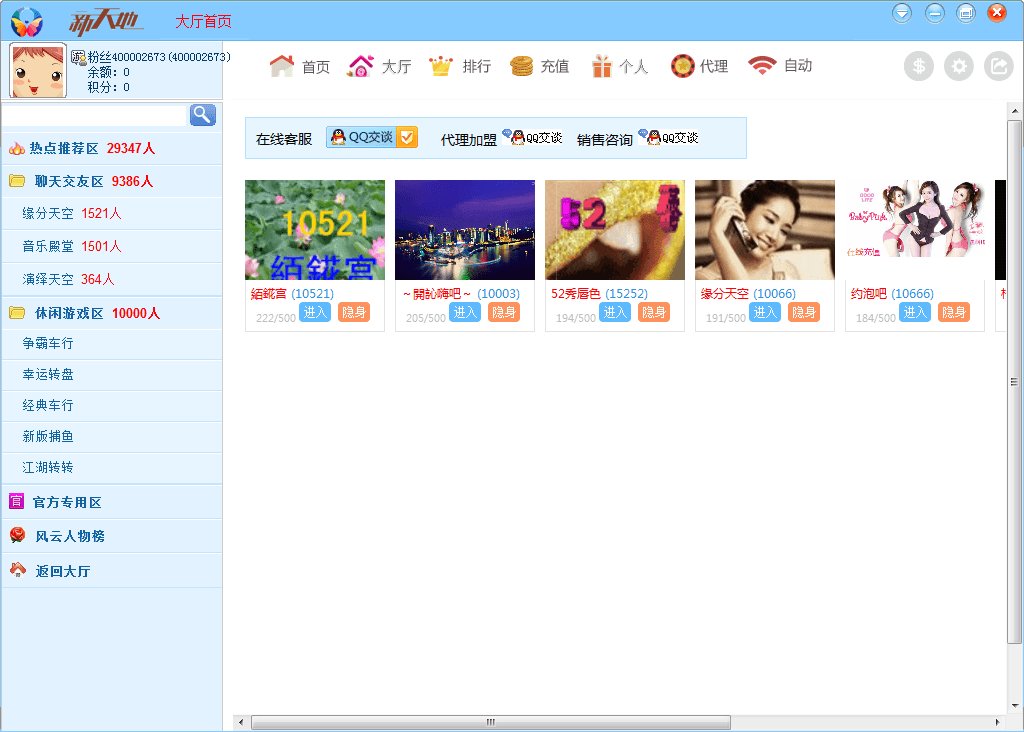Open 充值 recharge with coins icon
Image resolution: width=1024 pixels, height=732 pixels.
[539, 67]
